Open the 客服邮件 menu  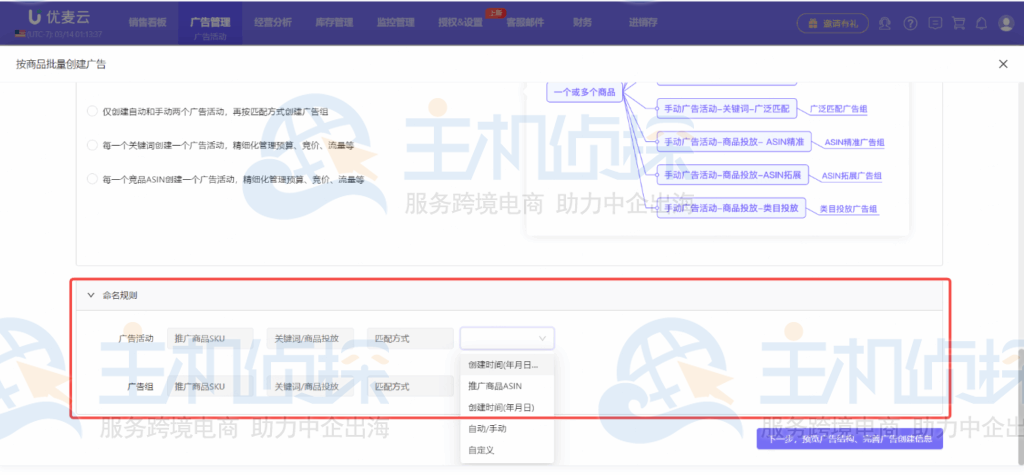tap(526, 23)
